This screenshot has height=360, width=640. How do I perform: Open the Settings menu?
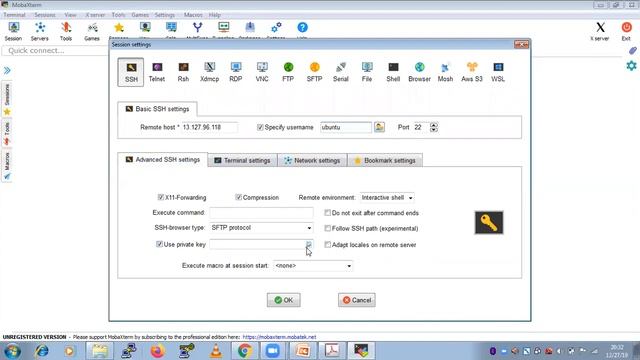[164, 15]
